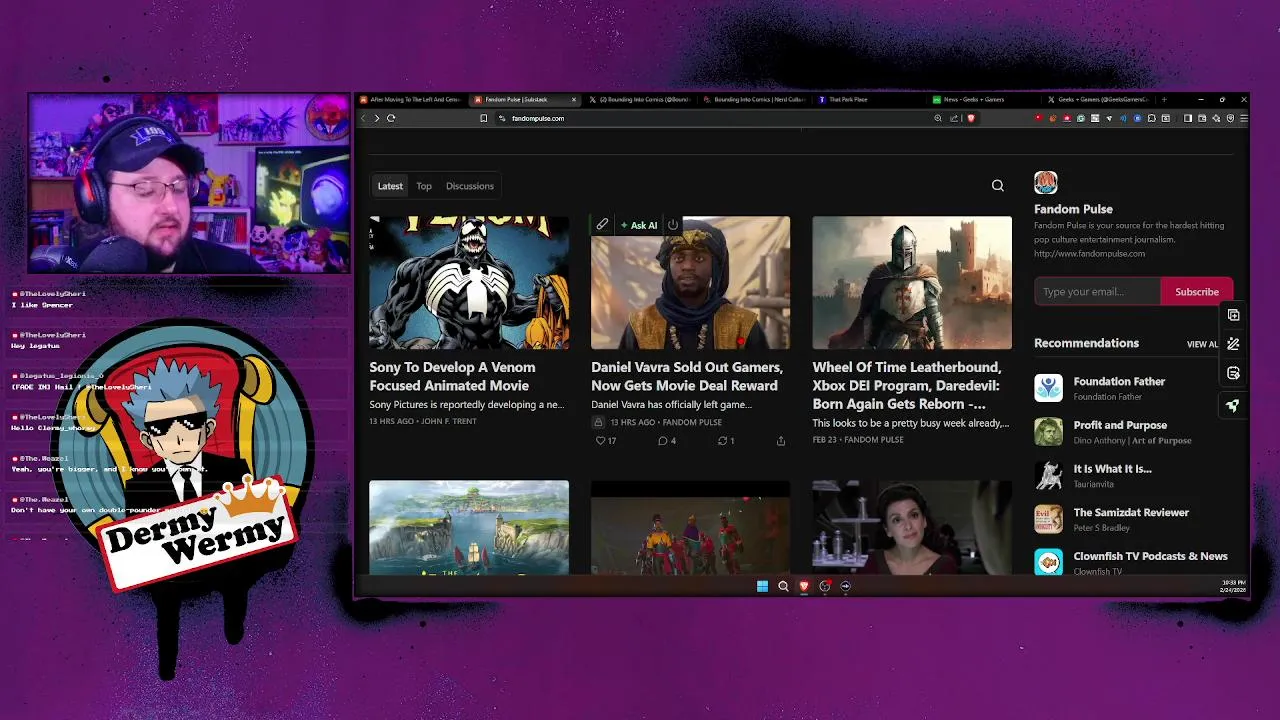The image size is (1280, 720).
Task: Click the sailing ship island thumbnail
Action: coord(469,528)
